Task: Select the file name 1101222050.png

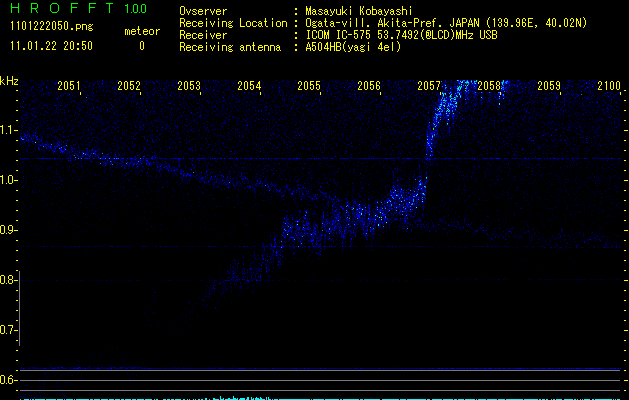Action: (x=52, y=26)
